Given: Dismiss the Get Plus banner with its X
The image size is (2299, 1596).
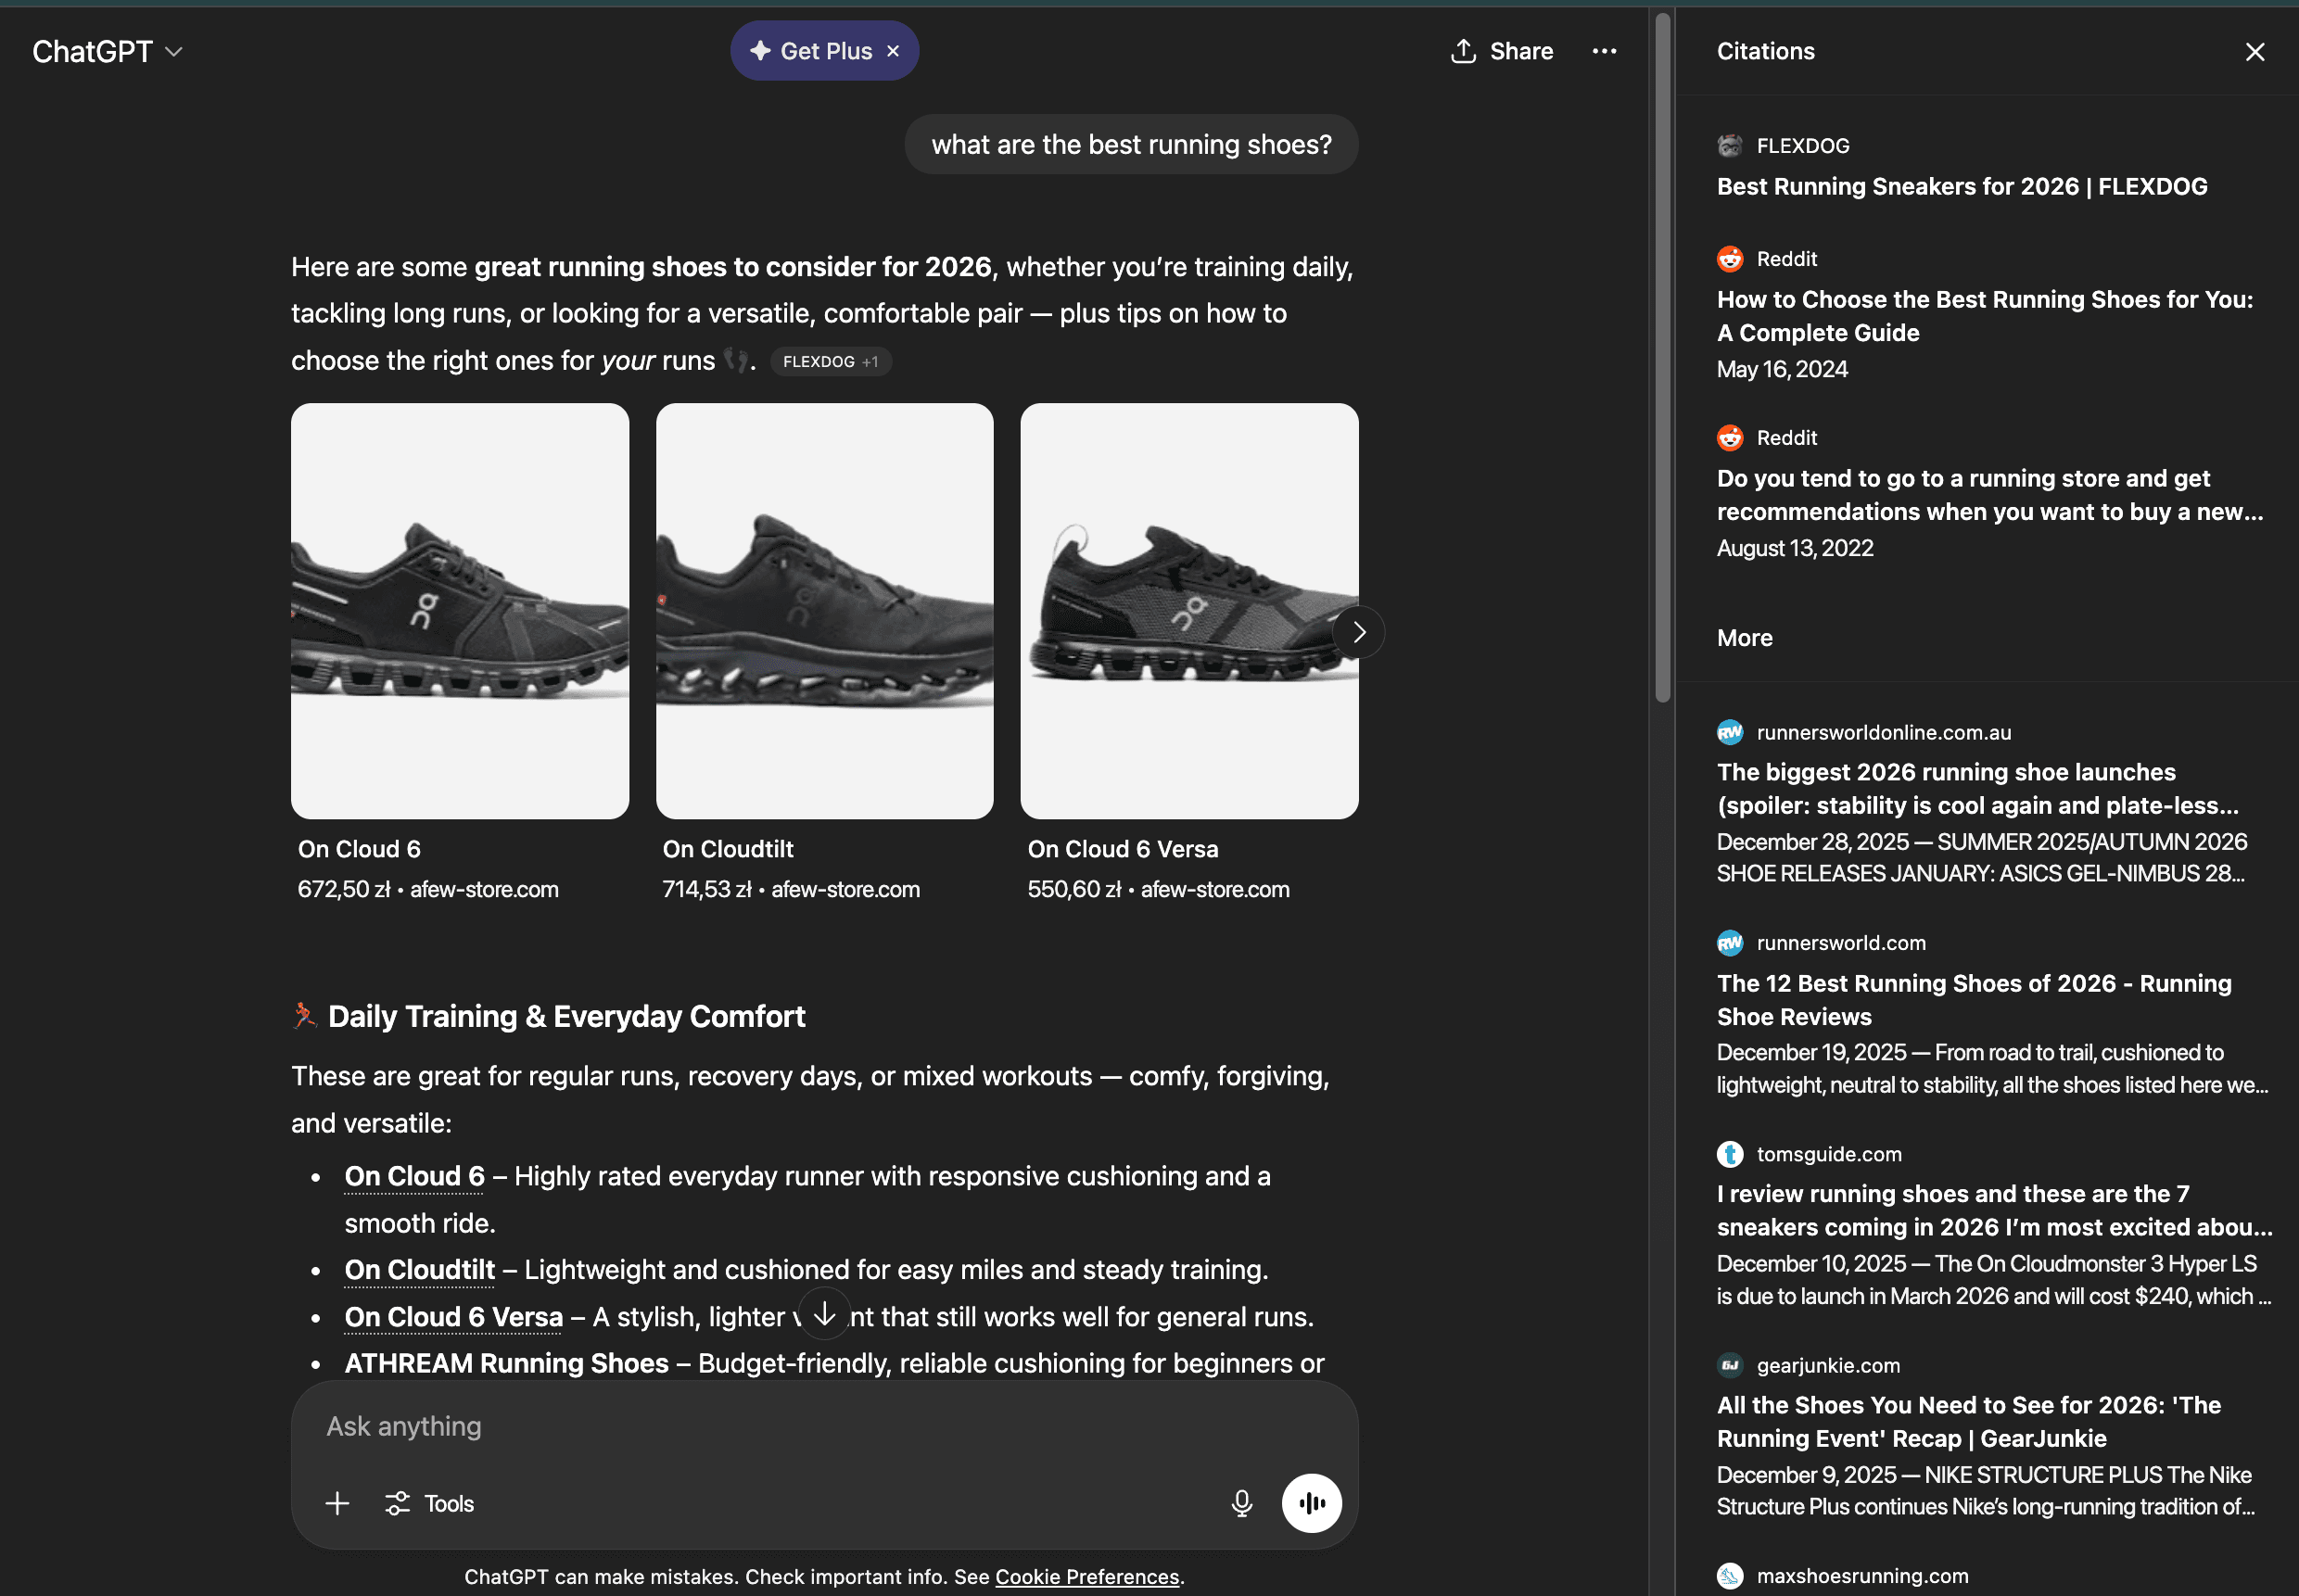Looking at the screenshot, I should tap(891, 50).
